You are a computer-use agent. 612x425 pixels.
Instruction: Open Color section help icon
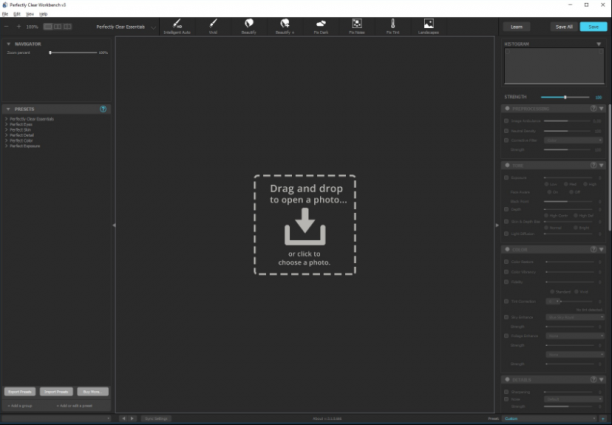pyautogui.click(x=593, y=249)
